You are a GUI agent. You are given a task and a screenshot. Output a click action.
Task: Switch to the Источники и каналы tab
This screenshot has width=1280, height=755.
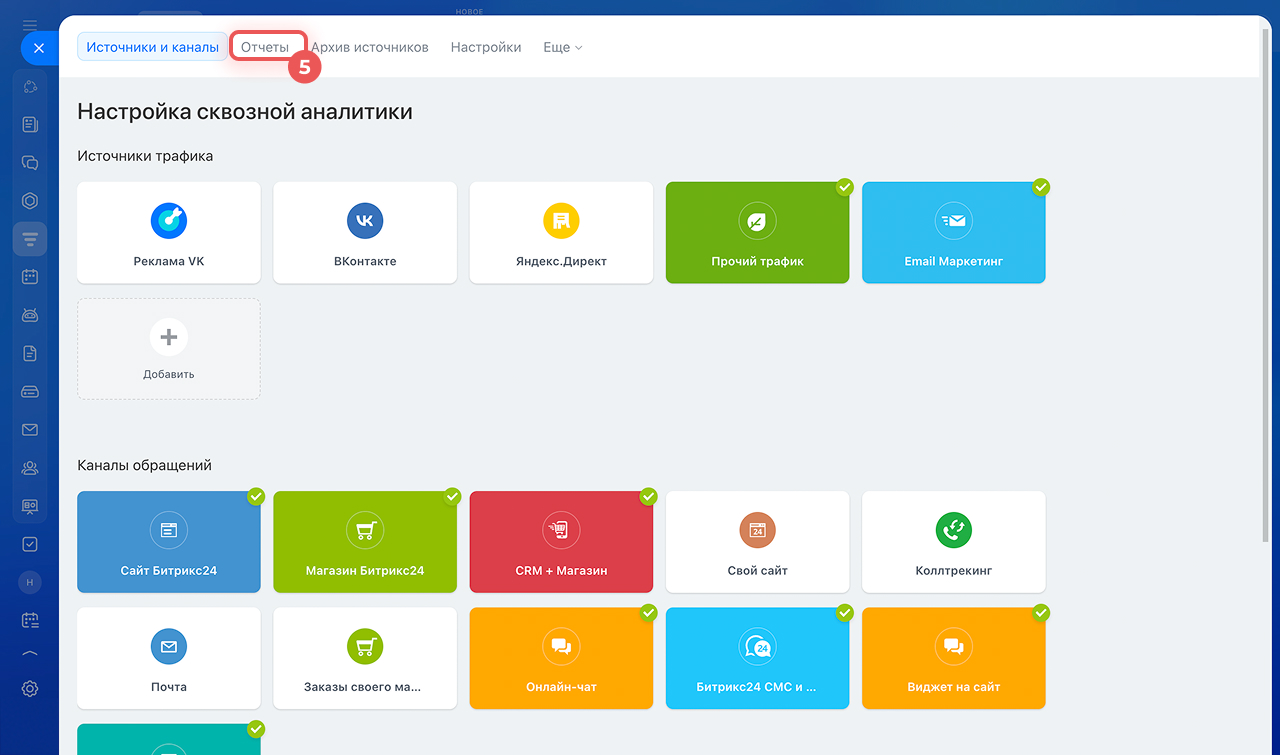point(153,47)
